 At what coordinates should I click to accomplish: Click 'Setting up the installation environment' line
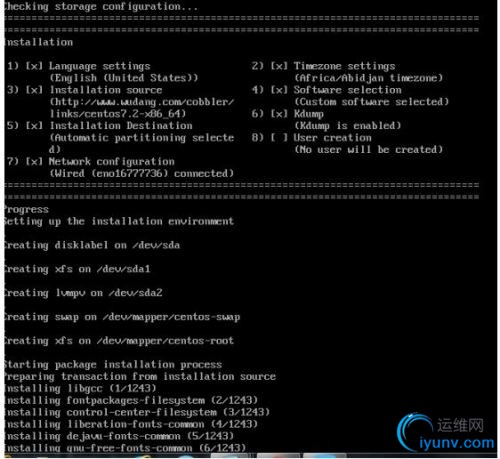(119, 222)
